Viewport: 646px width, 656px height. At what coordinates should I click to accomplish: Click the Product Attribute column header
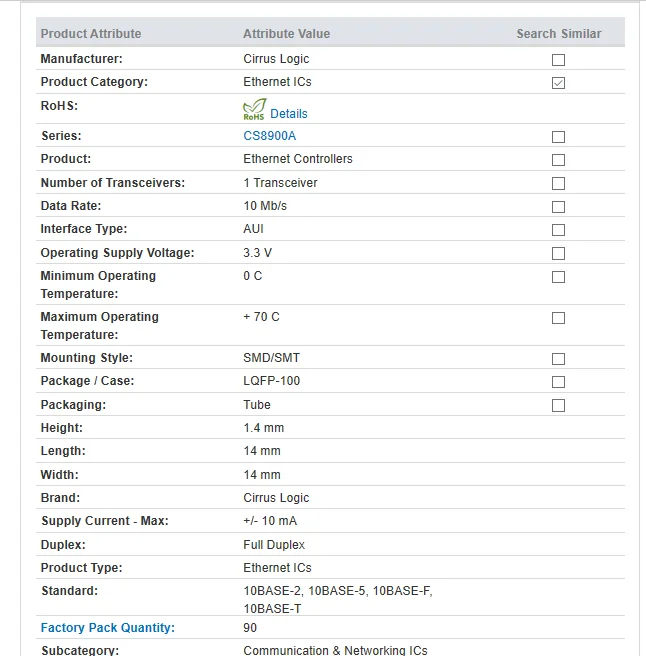(x=91, y=33)
